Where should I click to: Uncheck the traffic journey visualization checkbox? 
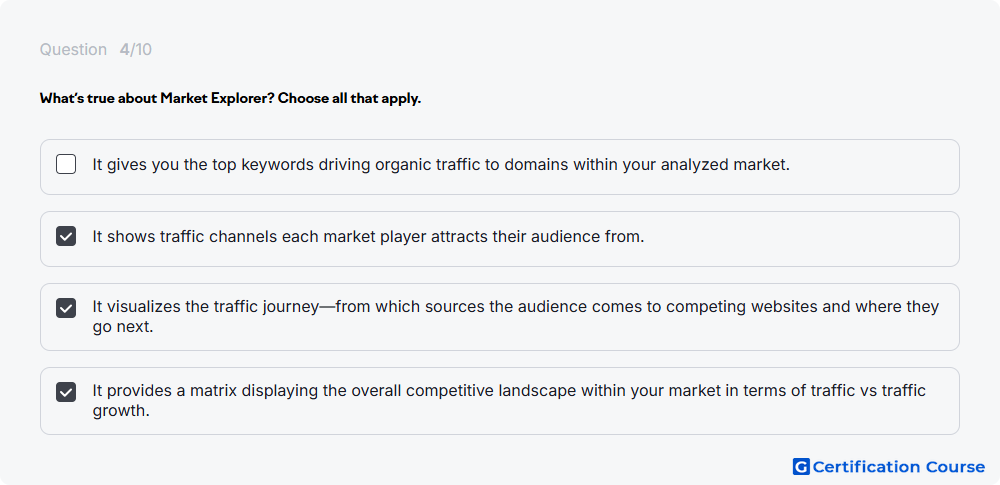(66, 308)
